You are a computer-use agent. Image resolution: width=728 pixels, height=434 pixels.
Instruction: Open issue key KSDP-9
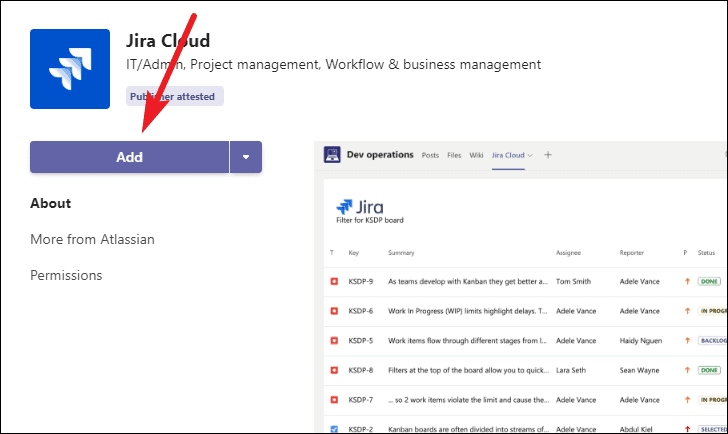click(x=361, y=281)
